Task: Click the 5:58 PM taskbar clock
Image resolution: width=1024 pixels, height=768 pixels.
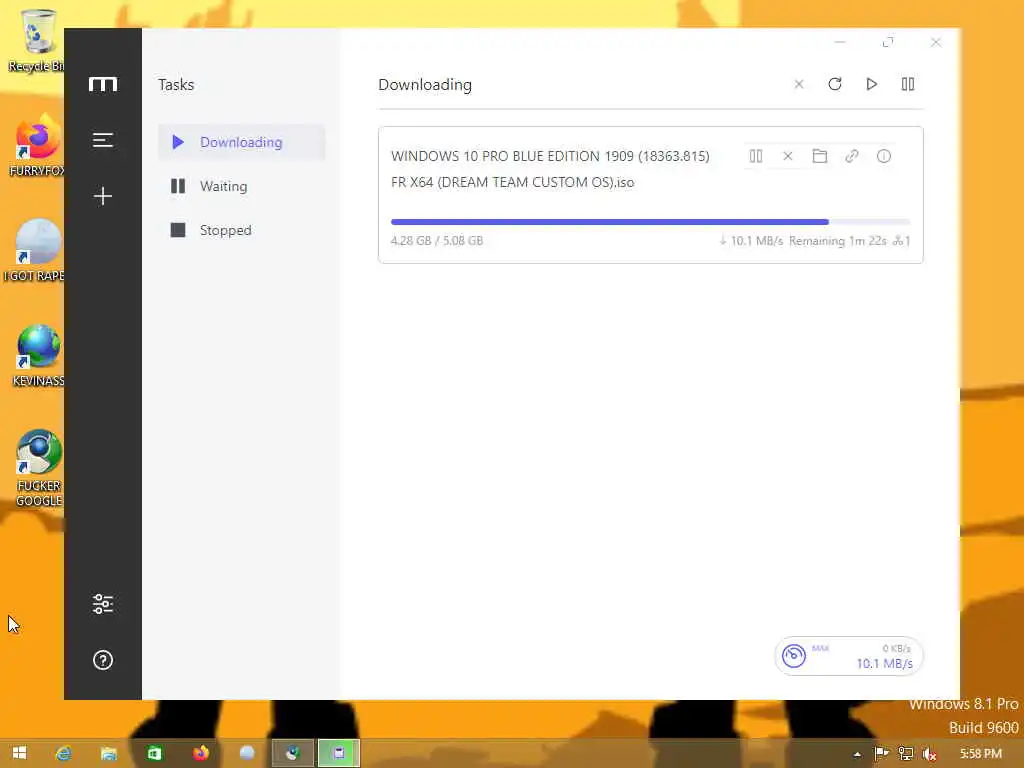Action: click(x=980, y=754)
